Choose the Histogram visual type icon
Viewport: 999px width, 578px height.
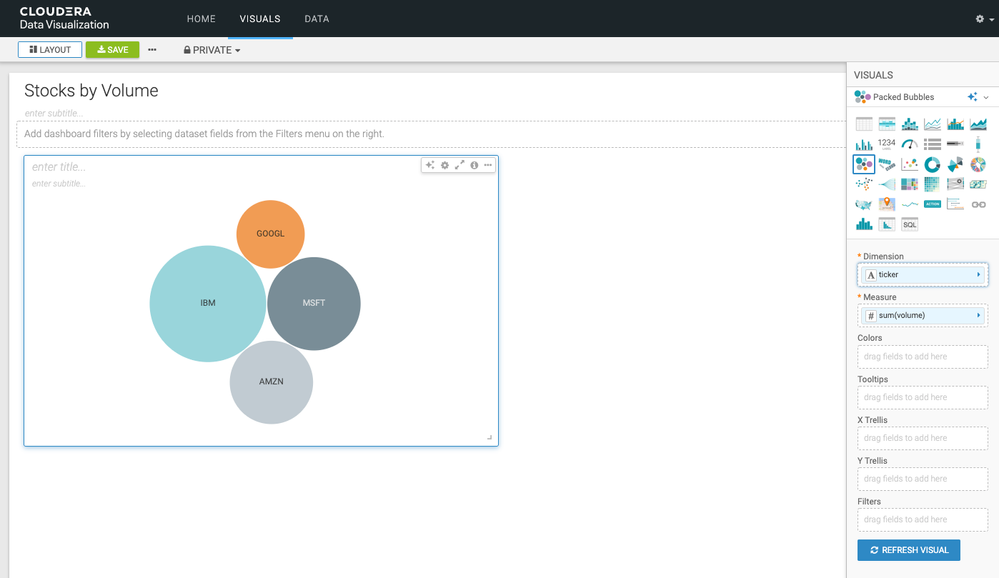point(864,224)
